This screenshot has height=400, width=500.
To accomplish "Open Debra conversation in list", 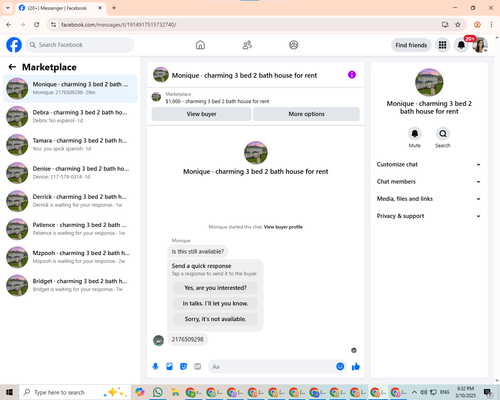I will pos(70,117).
